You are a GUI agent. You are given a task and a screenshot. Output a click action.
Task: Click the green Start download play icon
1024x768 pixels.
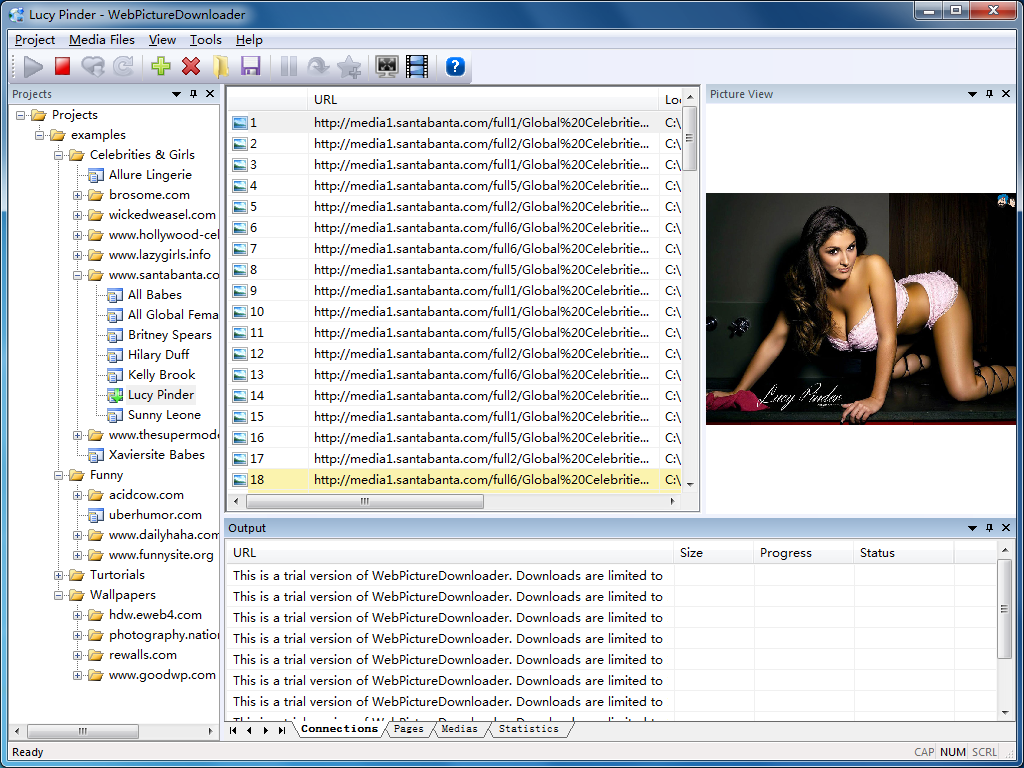[x=33, y=67]
